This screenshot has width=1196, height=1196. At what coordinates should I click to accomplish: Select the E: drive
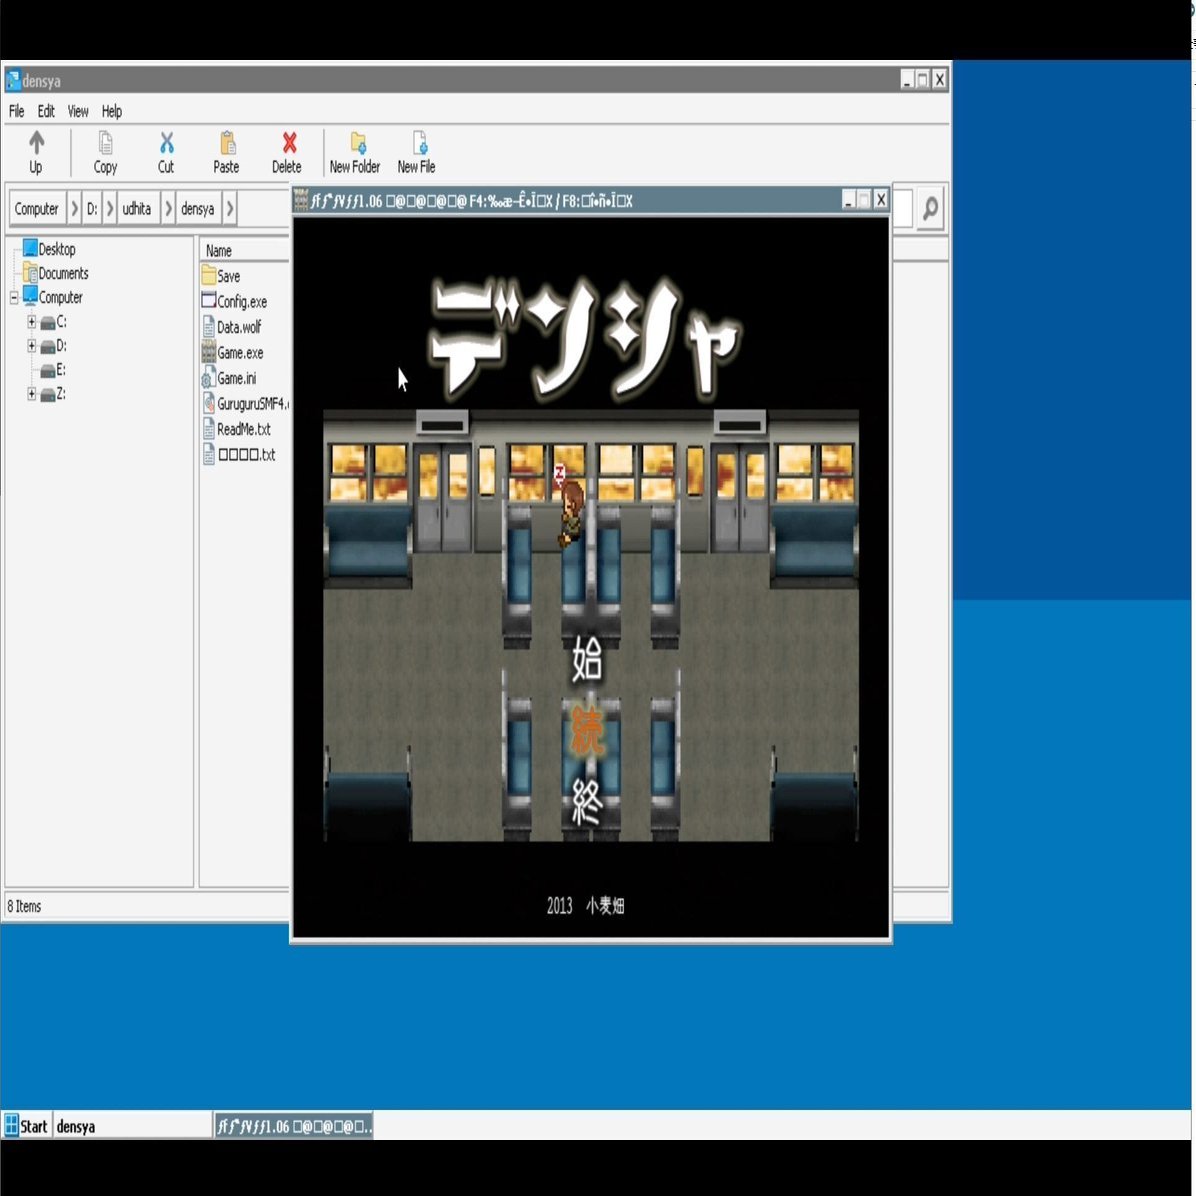pyautogui.click(x=53, y=370)
